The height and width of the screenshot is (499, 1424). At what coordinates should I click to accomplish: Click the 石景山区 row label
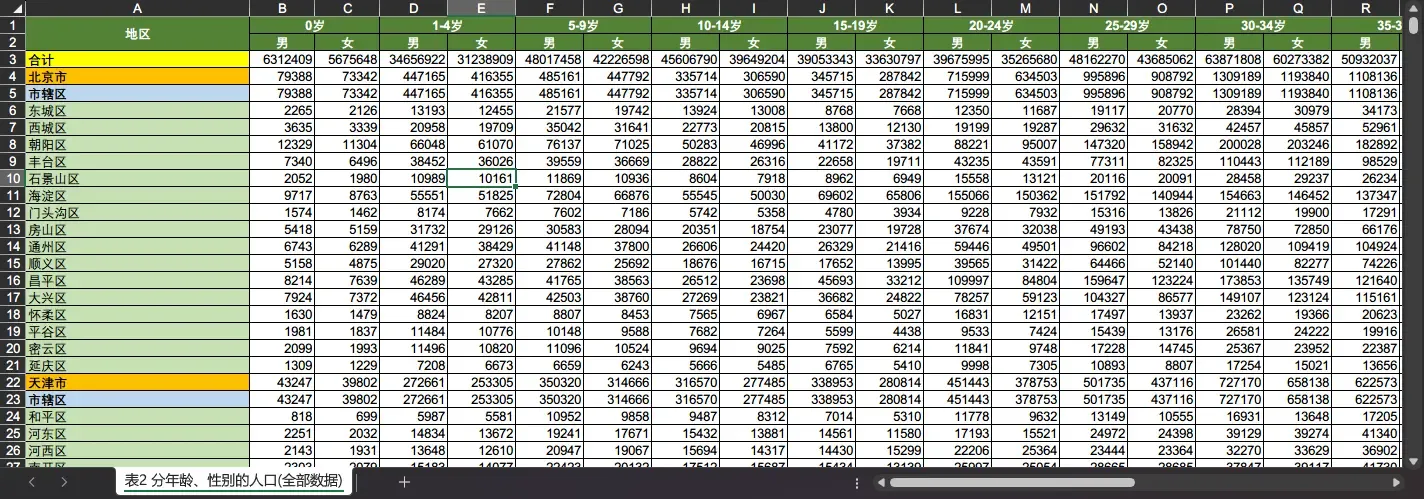click(137, 178)
